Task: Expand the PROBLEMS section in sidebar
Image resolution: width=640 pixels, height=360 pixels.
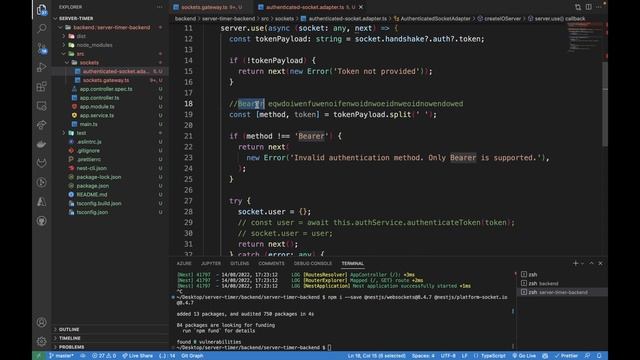Action: [71, 347]
